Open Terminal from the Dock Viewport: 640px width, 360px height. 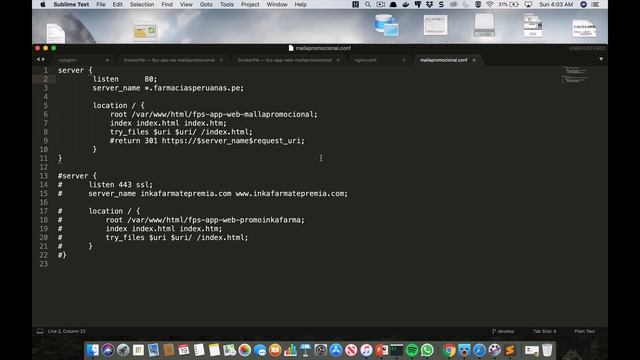(x=397, y=350)
